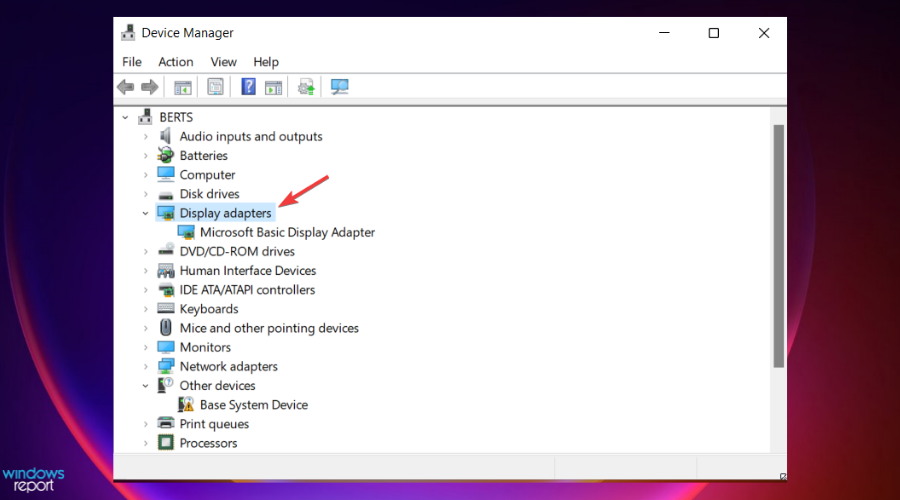Select the Processors label
Viewport: 900px width, 500px height.
click(208, 443)
